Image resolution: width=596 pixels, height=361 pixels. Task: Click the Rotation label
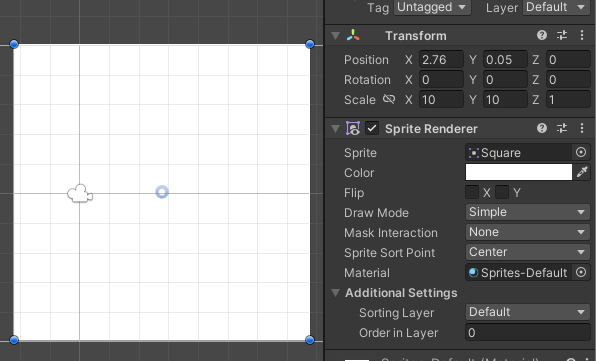pos(367,80)
